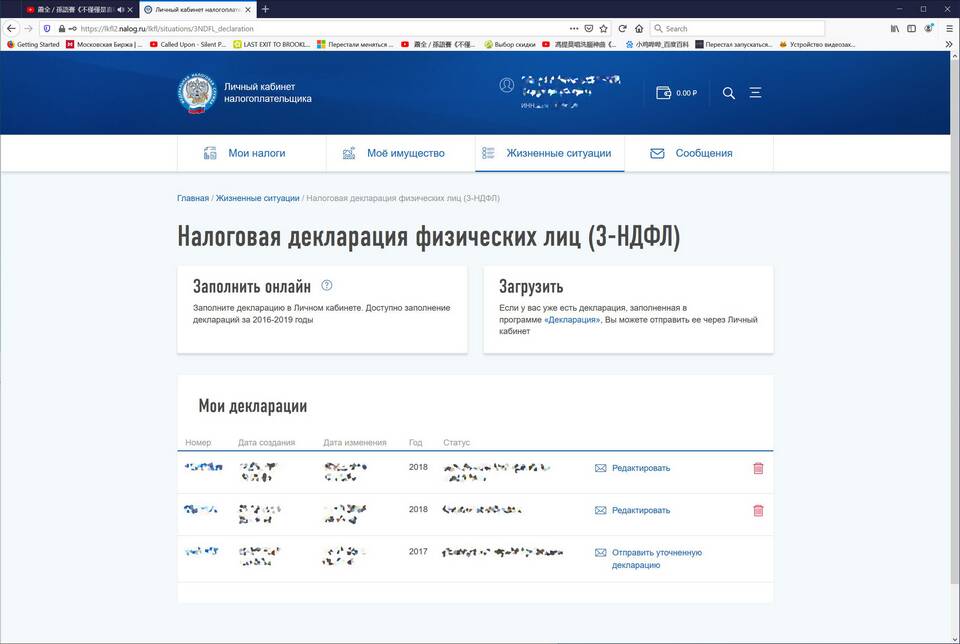
Task: Click the Номер column header
Action: (198, 443)
